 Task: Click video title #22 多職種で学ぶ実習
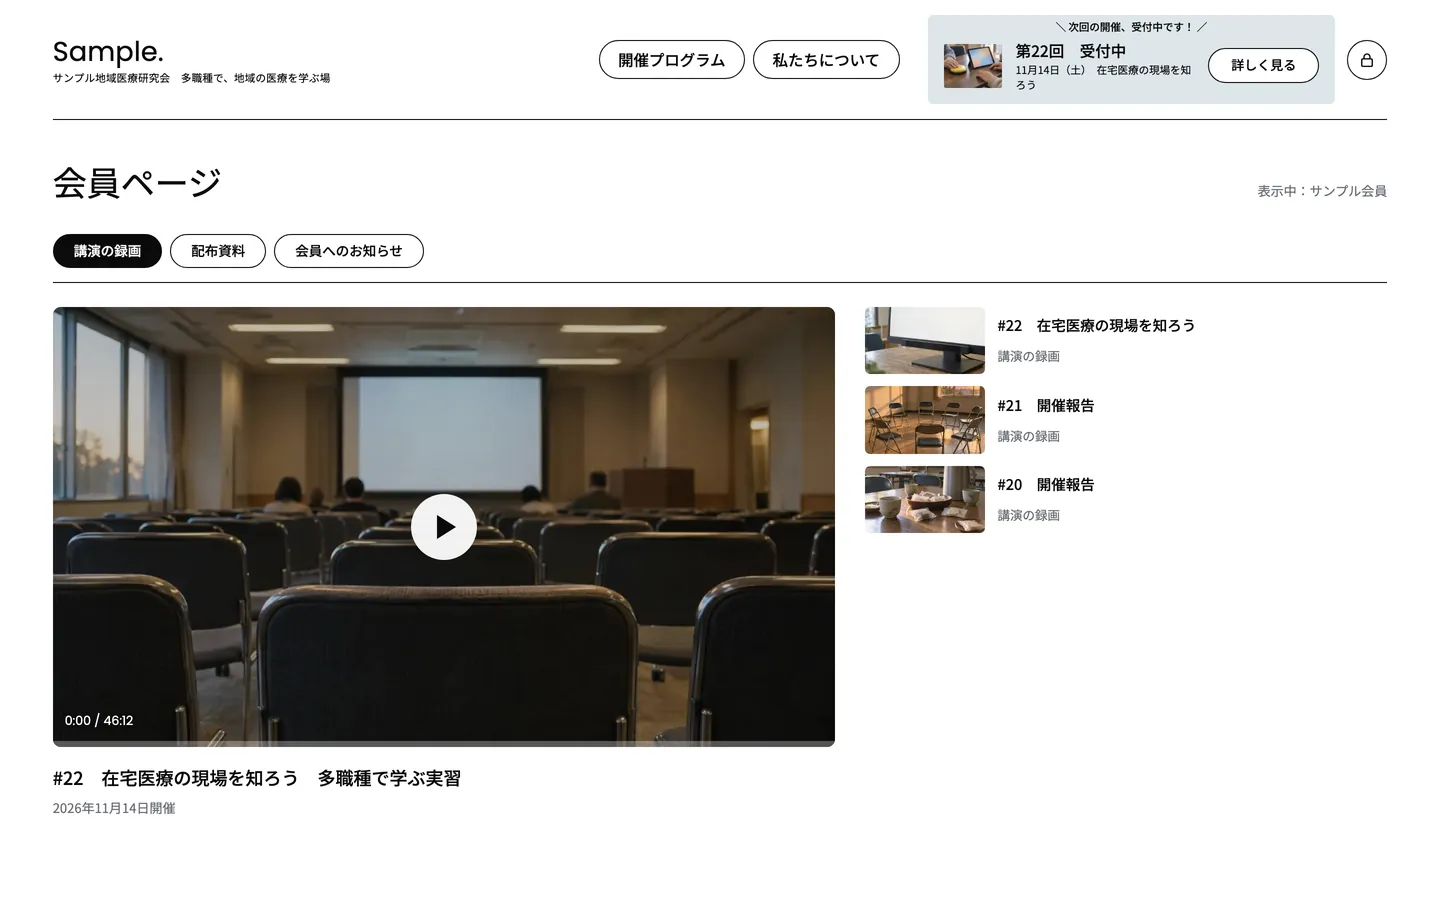coord(257,778)
